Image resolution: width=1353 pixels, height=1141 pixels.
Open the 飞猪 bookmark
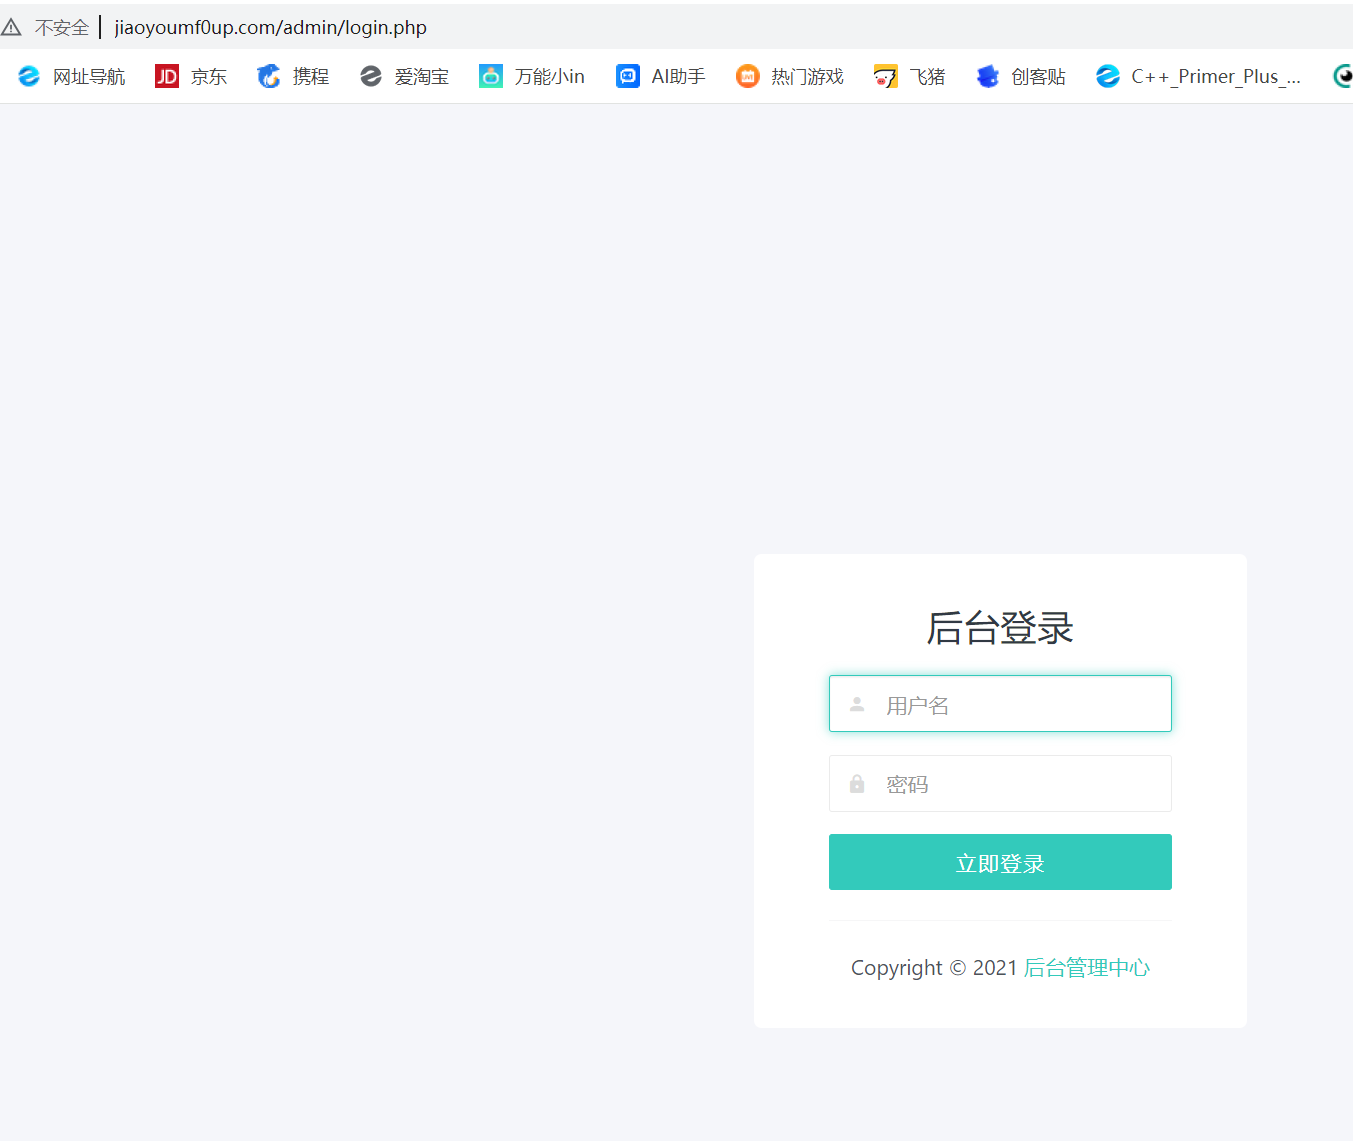[x=909, y=76]
